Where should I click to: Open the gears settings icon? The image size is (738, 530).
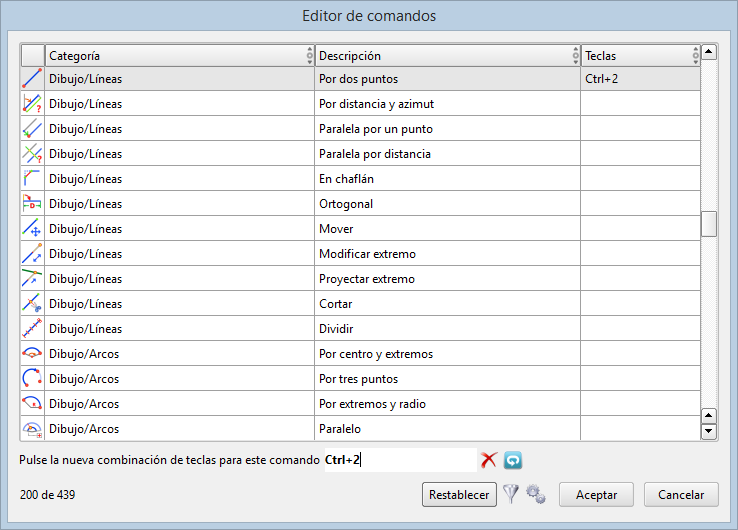pyautogui.click(x=536, y=494)
